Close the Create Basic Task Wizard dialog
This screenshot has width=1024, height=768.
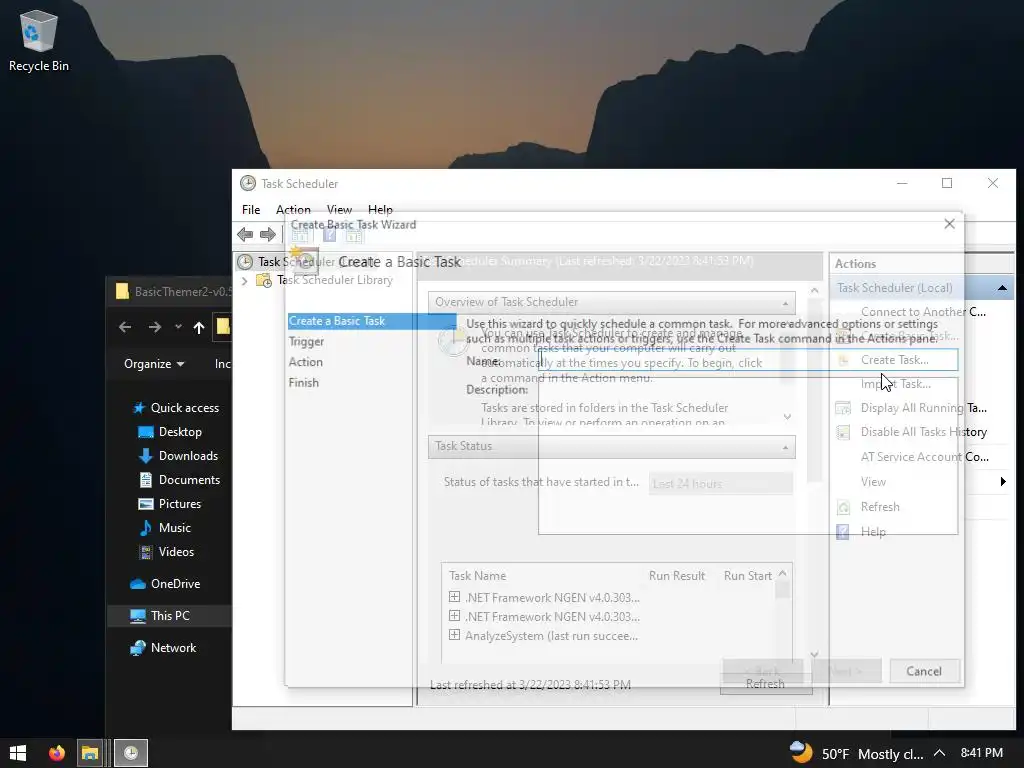pos(950,224)
